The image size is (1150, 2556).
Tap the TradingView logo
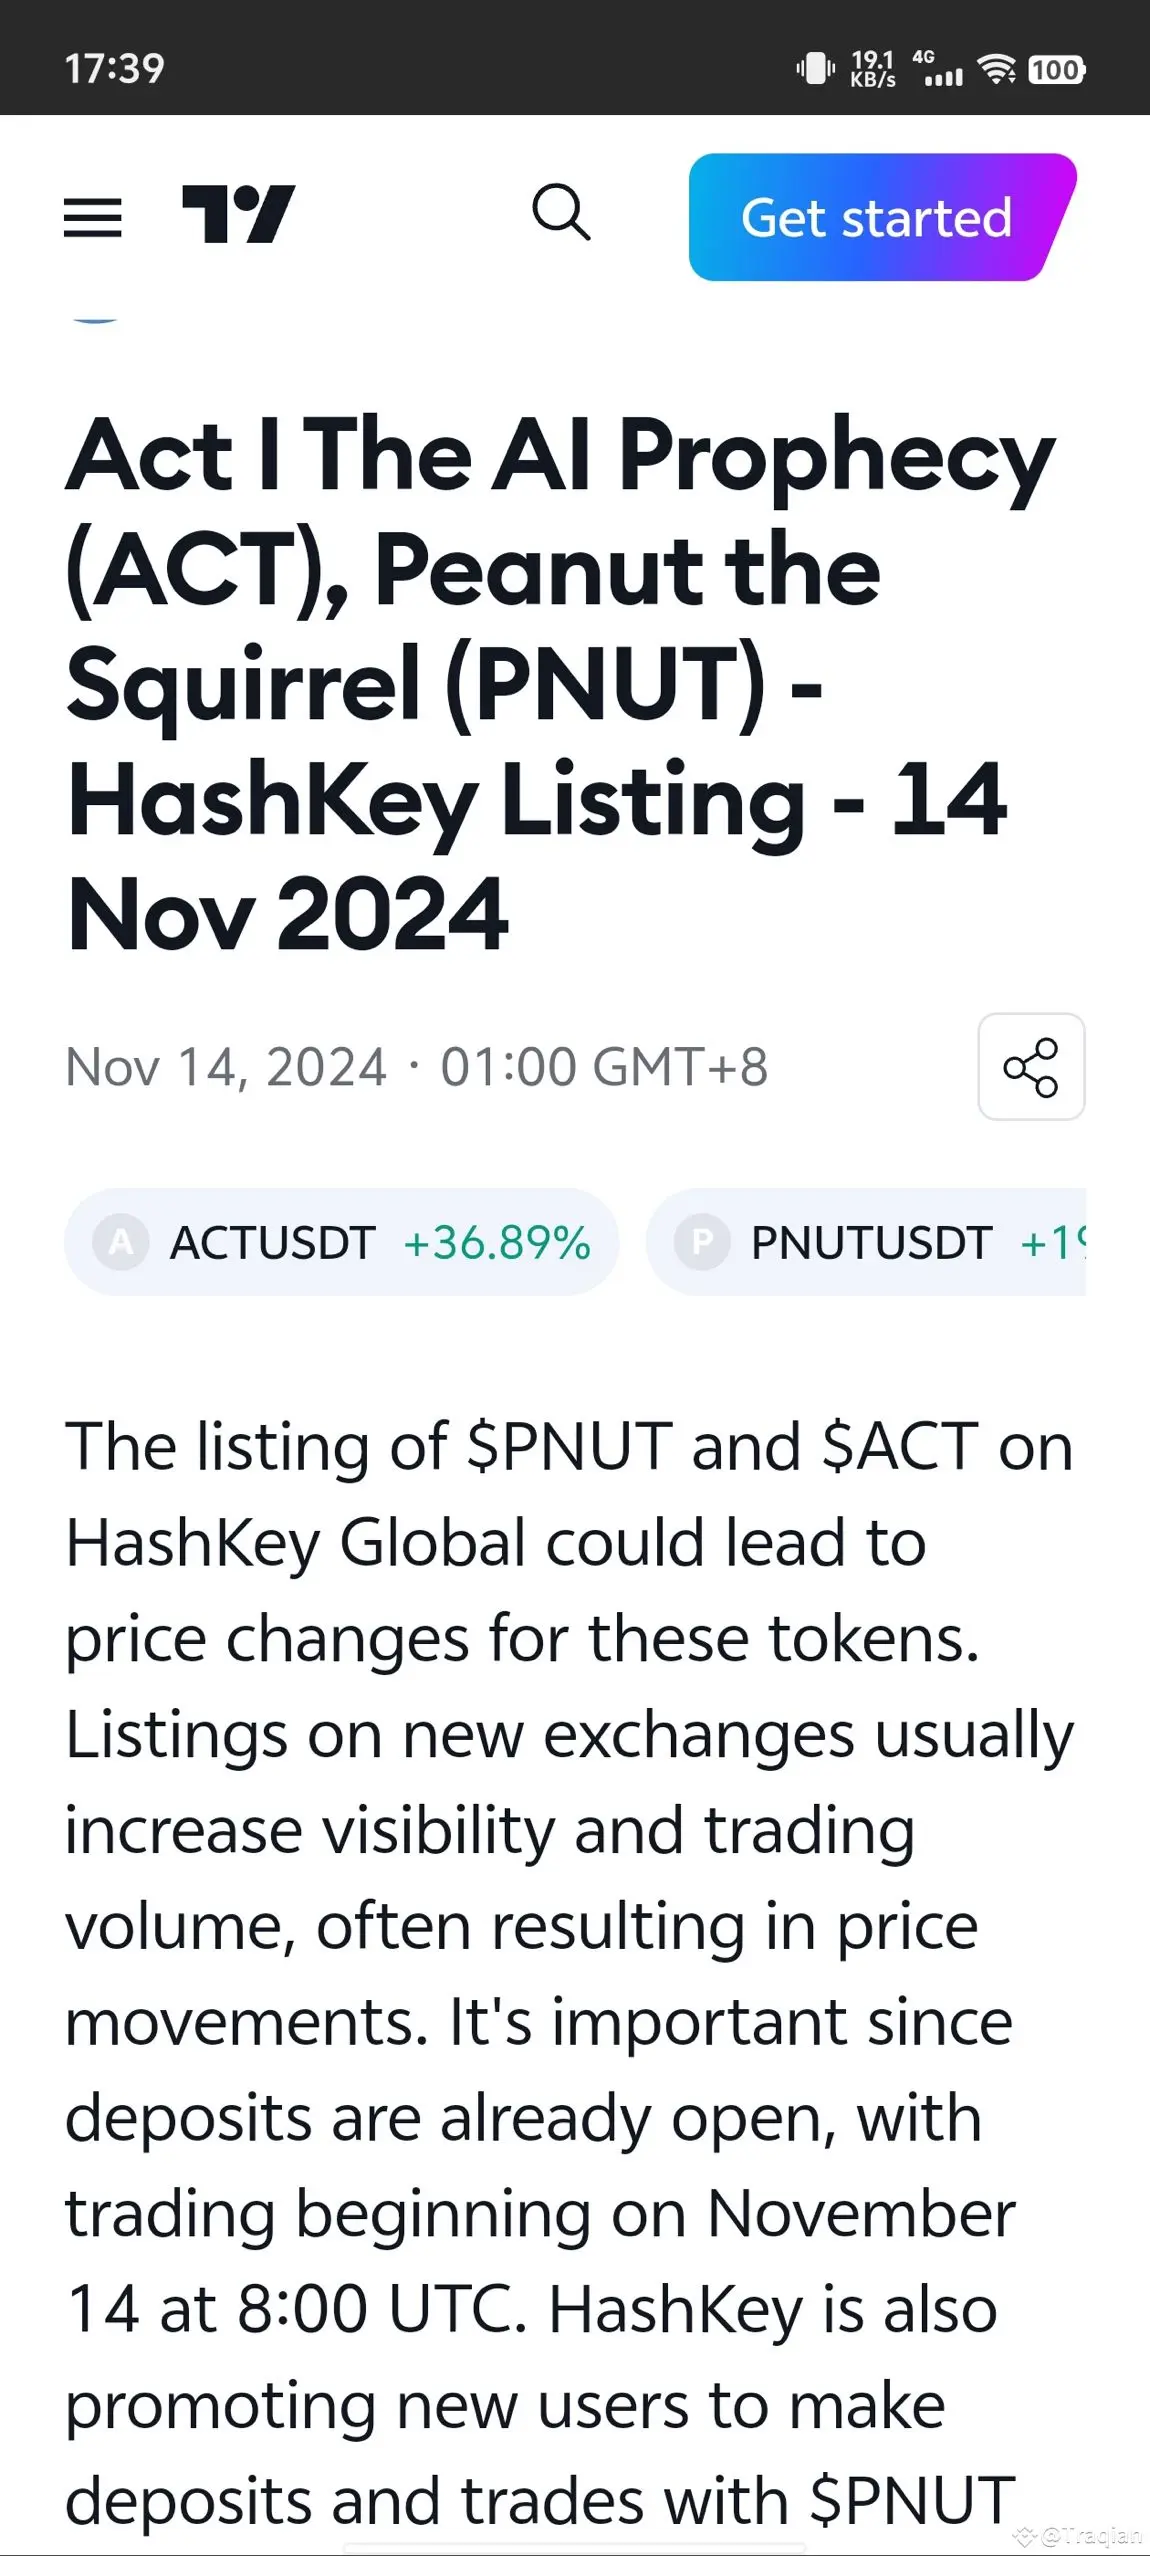click(238, 214)
